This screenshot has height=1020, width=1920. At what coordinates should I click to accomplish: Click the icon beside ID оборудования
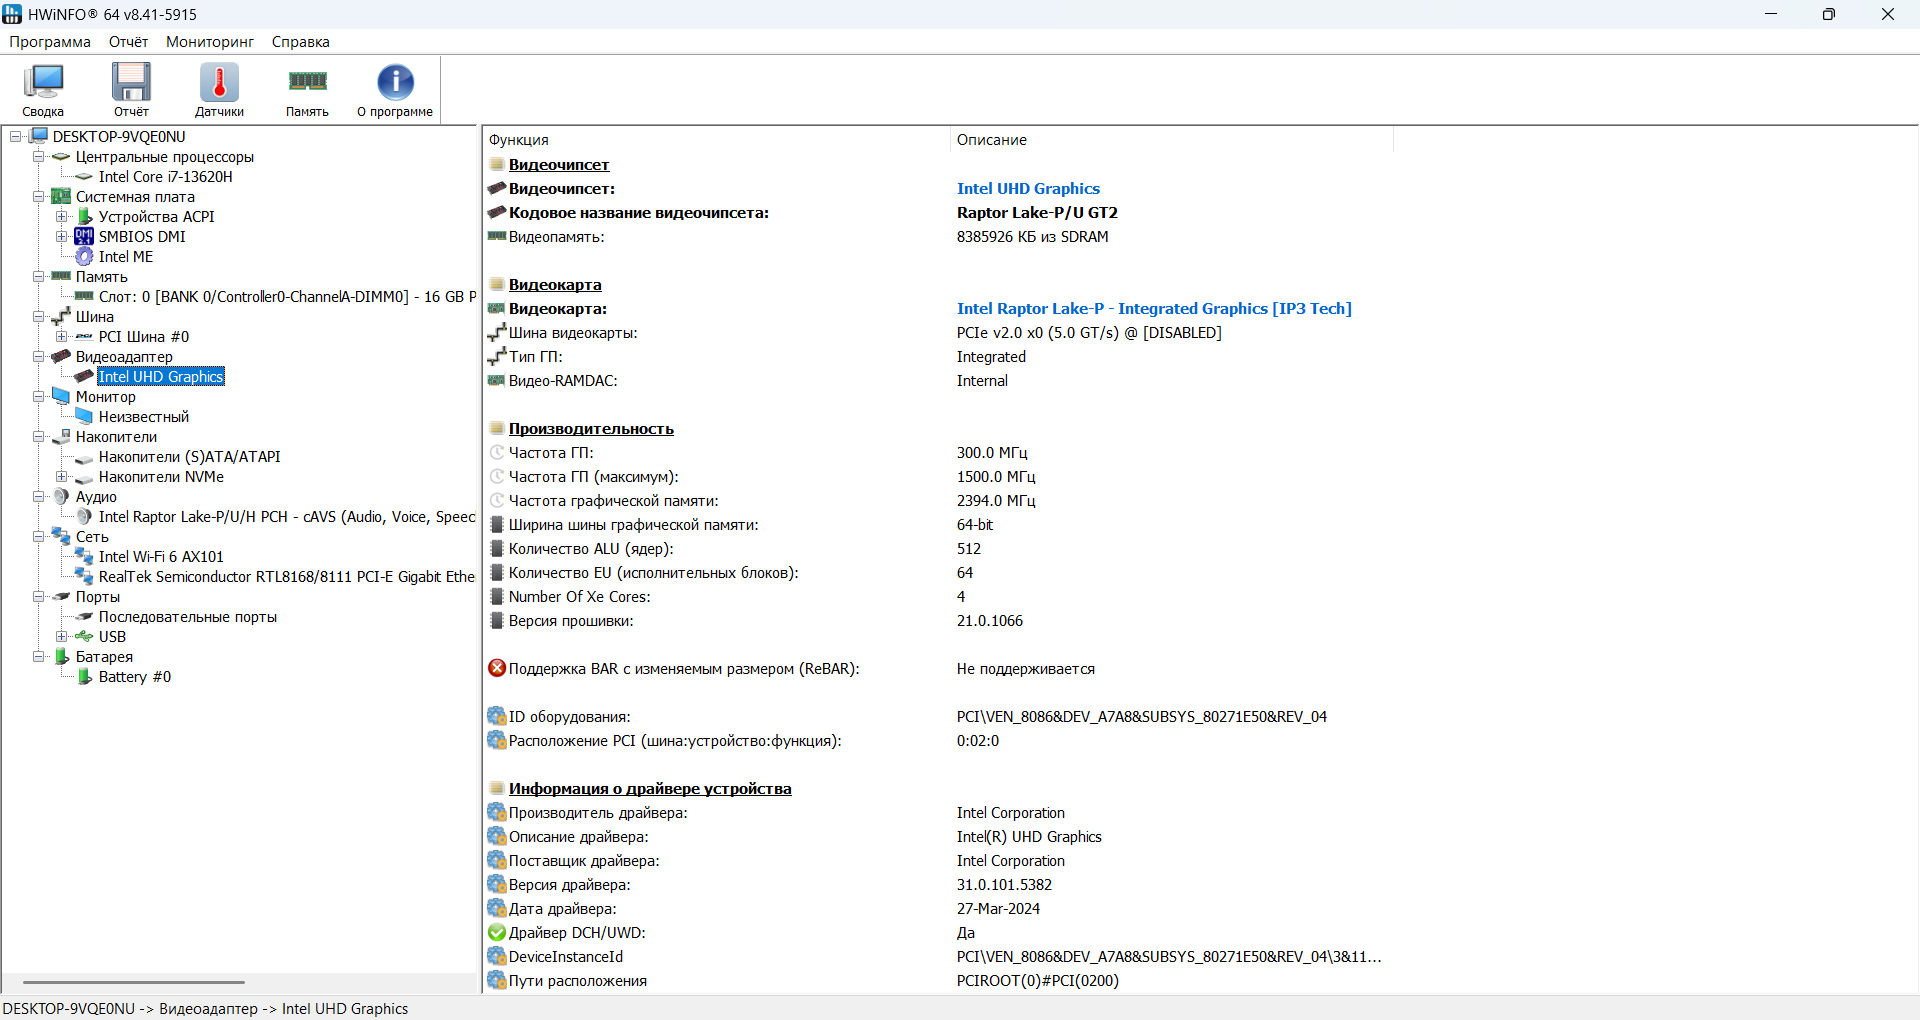point(497,716)
